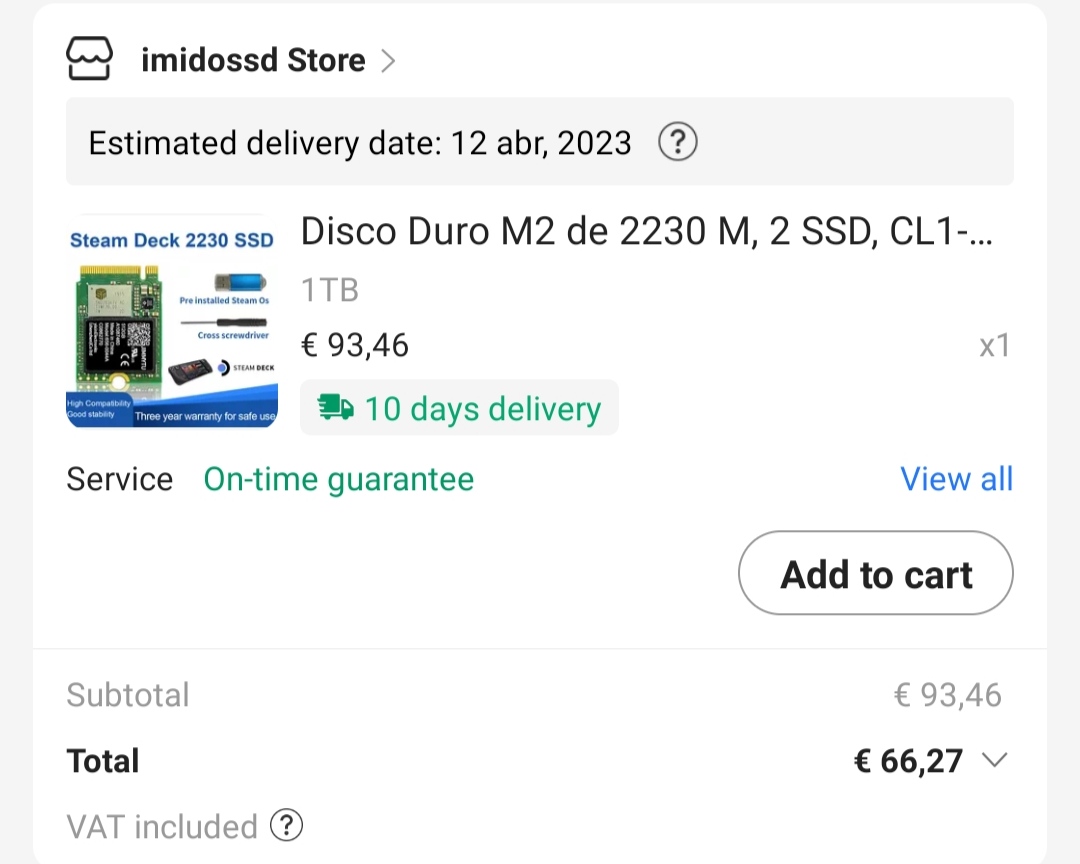This screenshot has height=864, width=1080.
Task: Tap the estimated delivery date banner
Action: click(x=360, y=143)
